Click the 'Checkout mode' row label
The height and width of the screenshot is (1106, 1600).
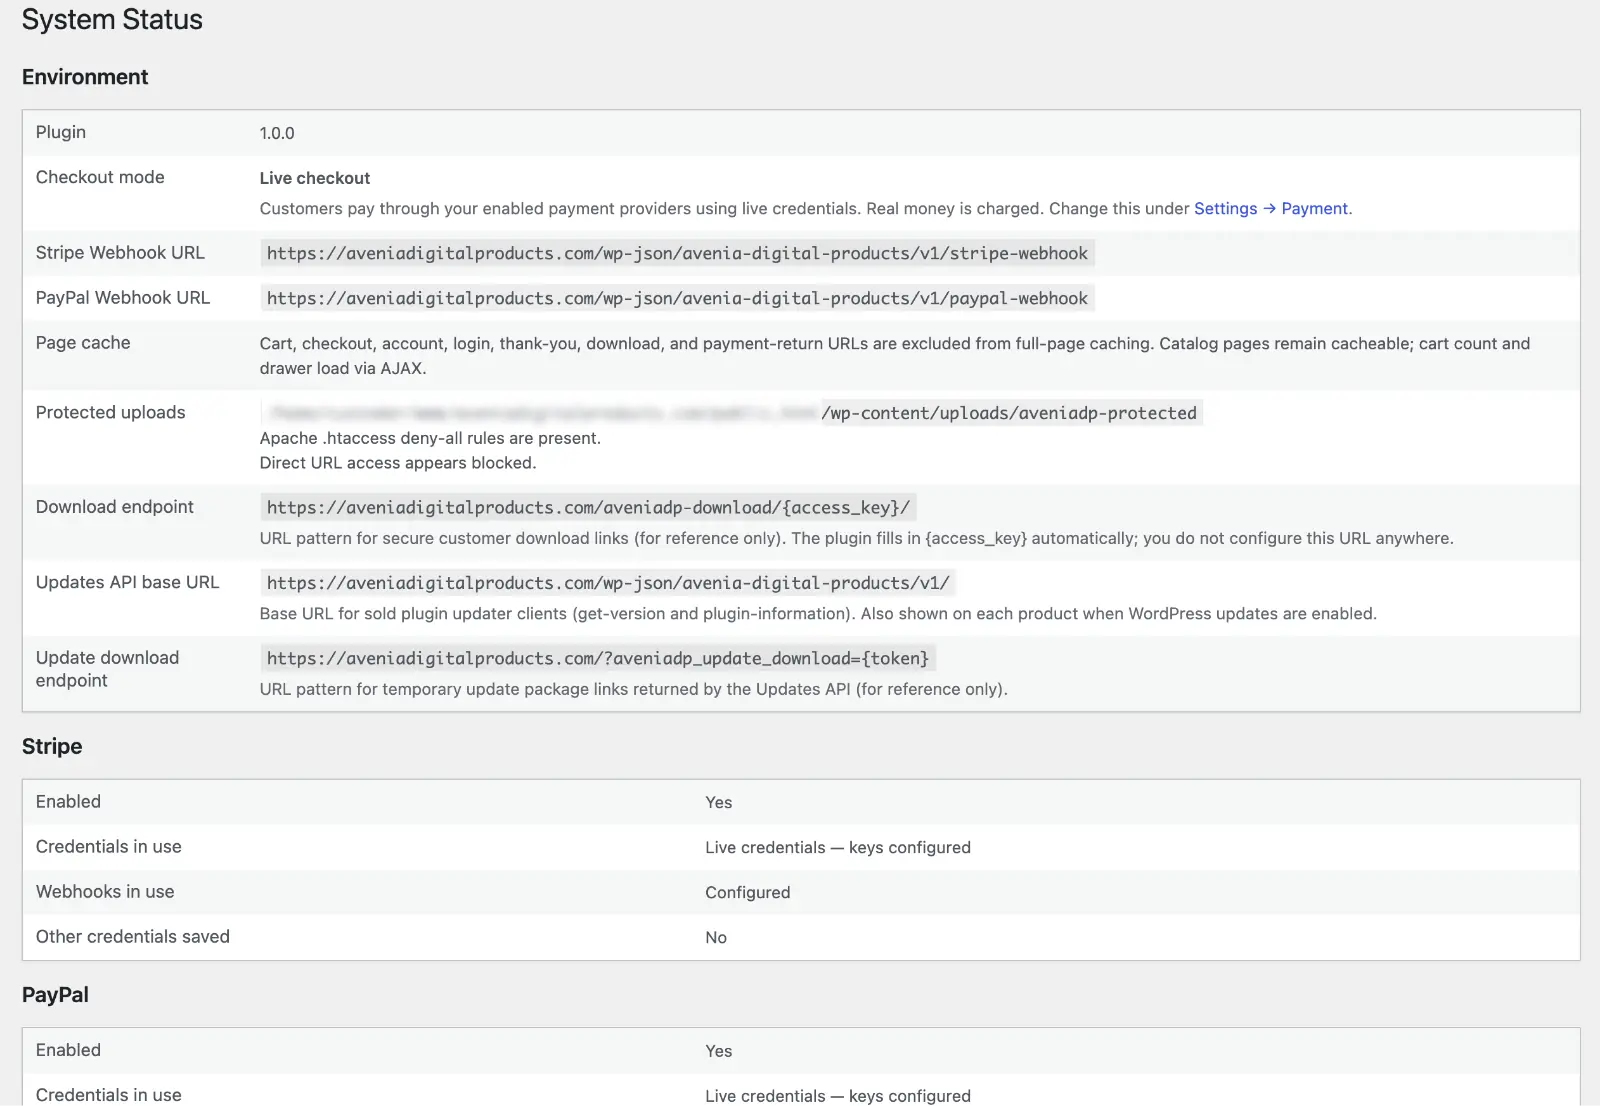point(100,177)
